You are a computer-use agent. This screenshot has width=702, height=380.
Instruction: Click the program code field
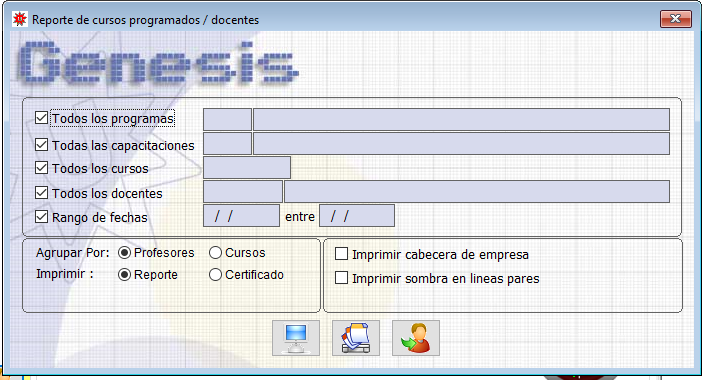pyautogui.click(x=227, y=120)
